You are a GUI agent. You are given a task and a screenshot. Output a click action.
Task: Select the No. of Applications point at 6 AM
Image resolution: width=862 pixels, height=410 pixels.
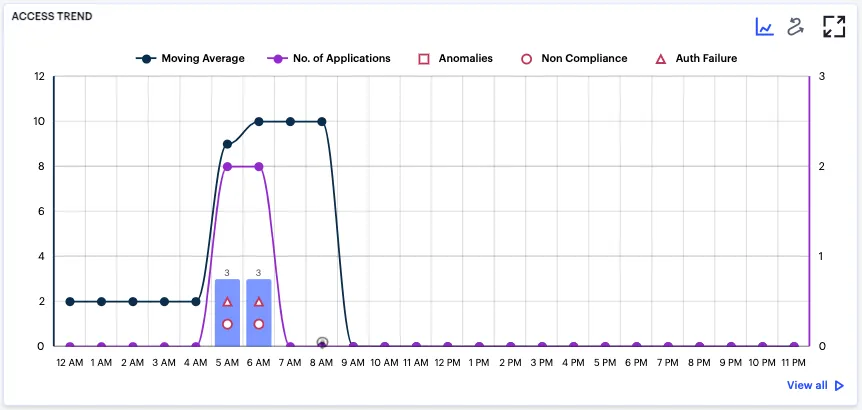pyautogui.click(x=258, y=167)
